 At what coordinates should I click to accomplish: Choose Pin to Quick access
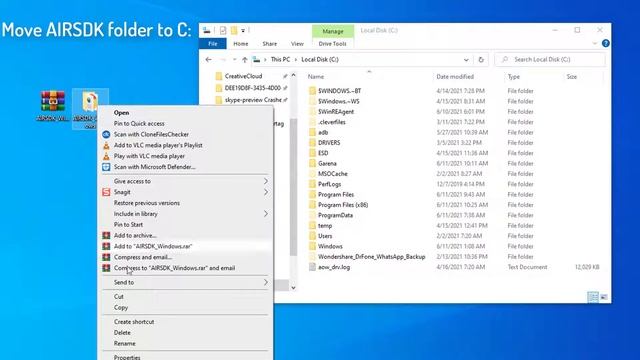pos(139,123)
